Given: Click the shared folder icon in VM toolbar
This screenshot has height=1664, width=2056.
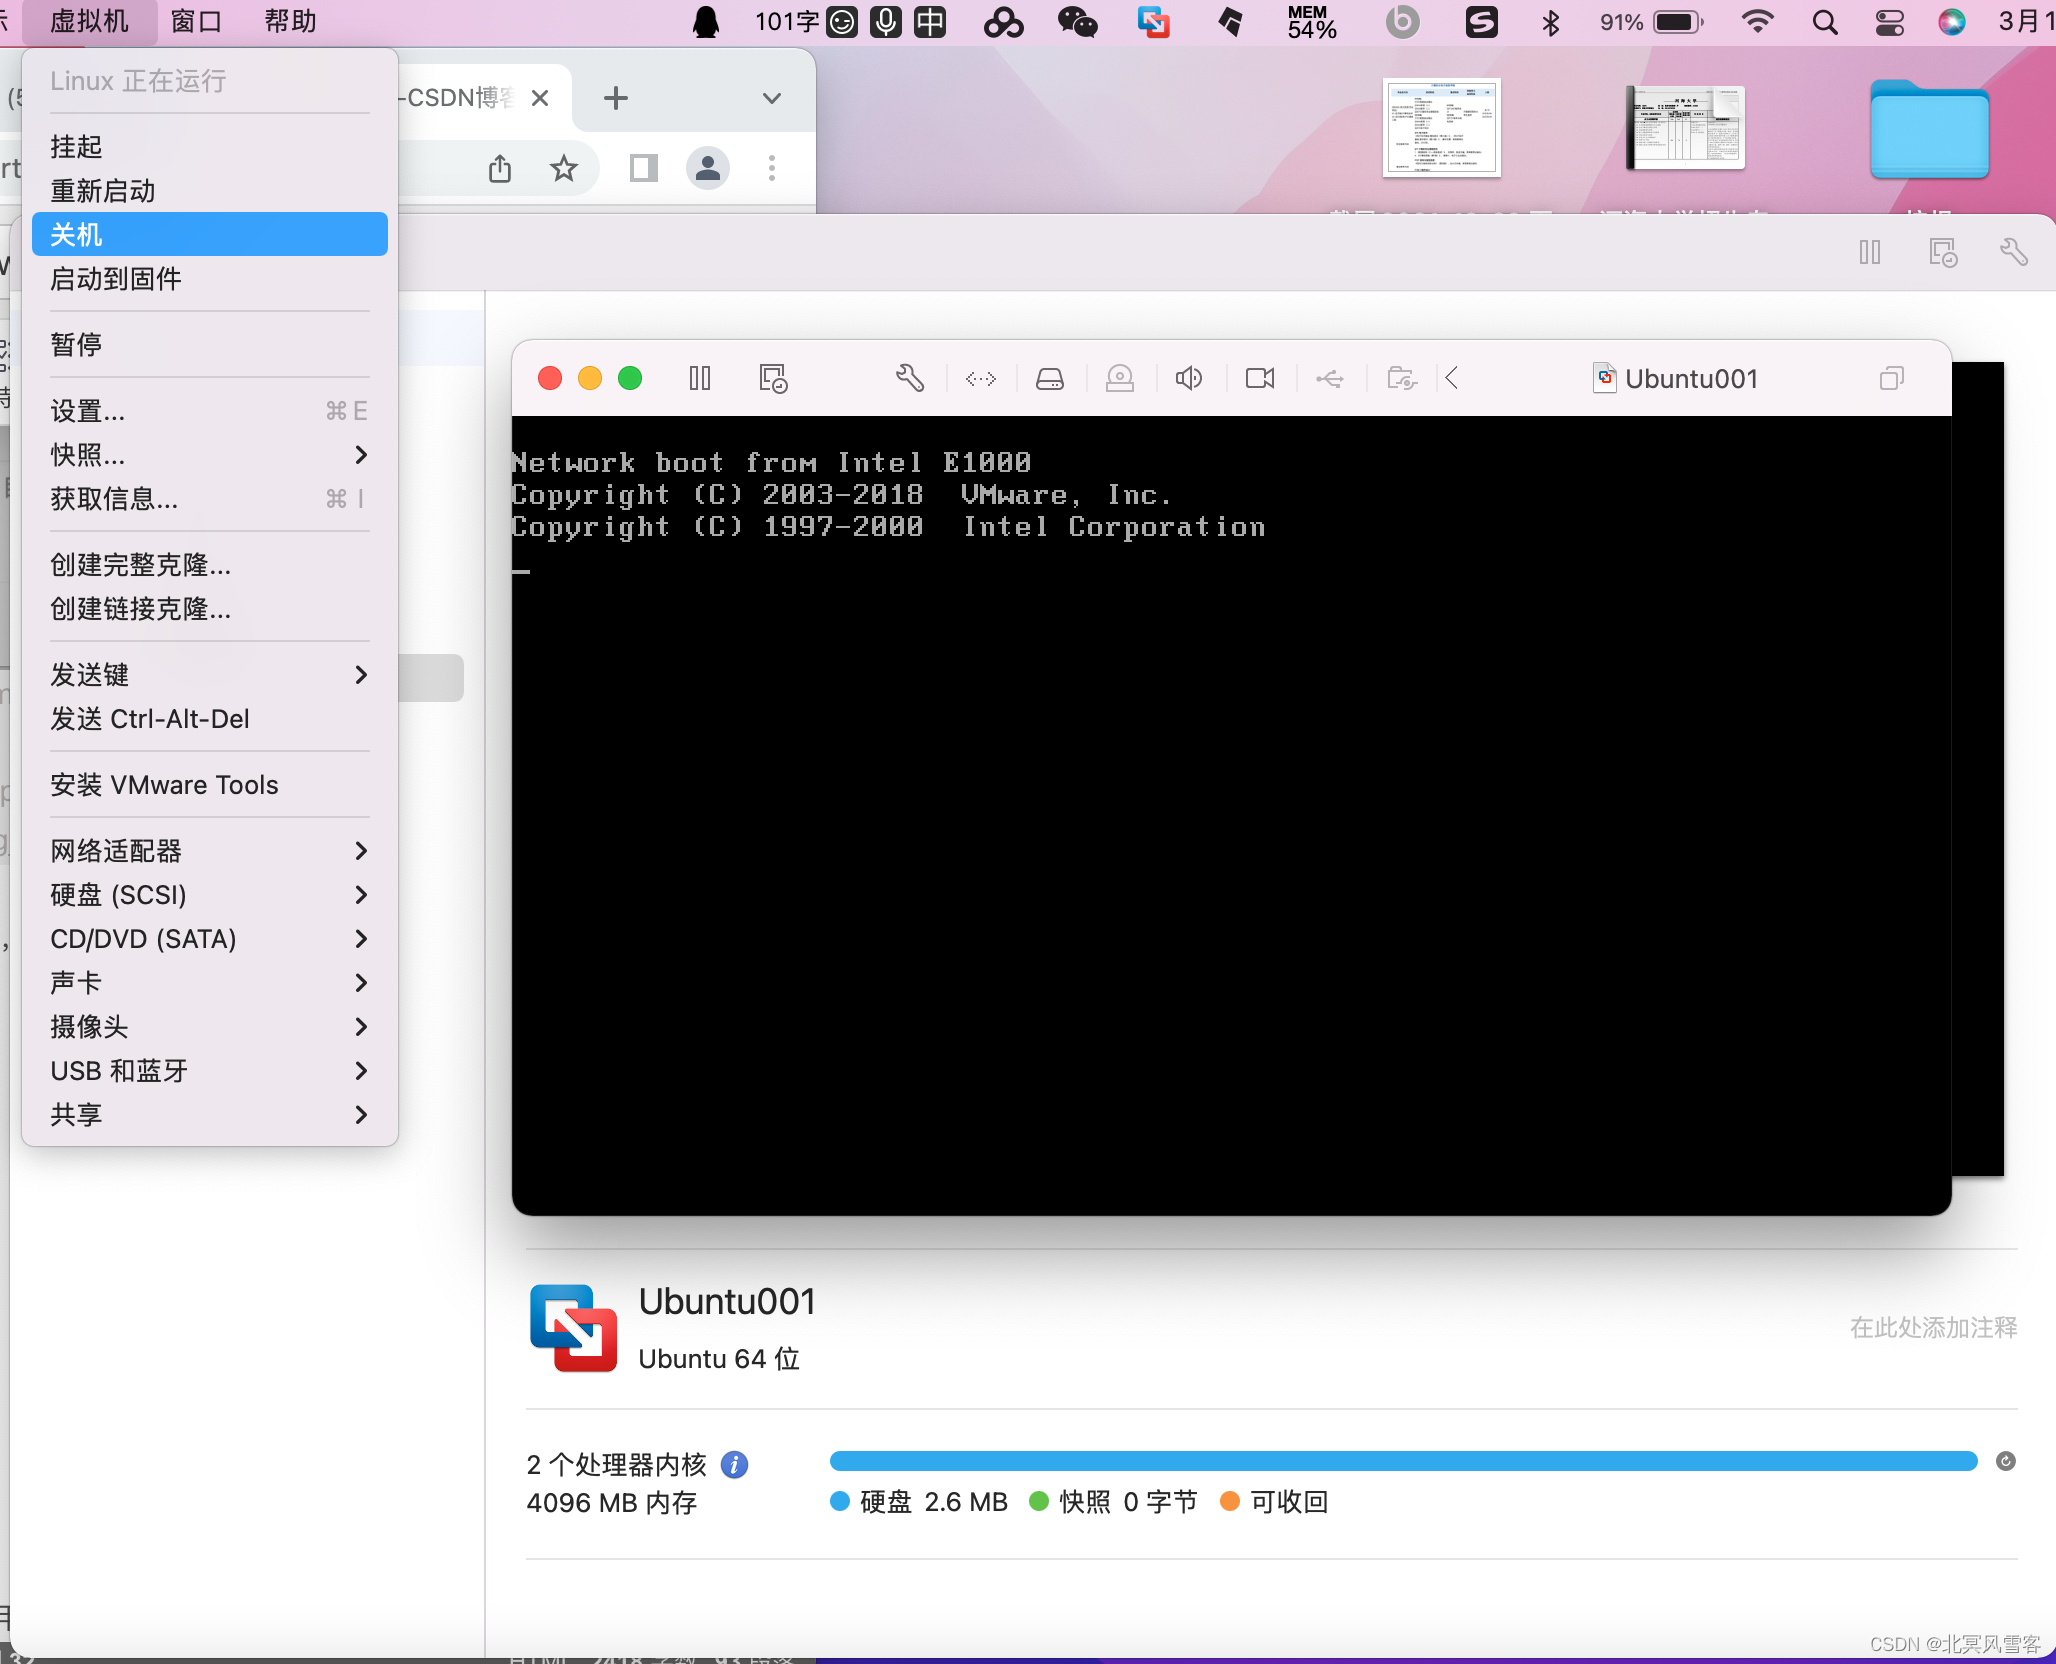Looking at the screenshot, I should click(x=1402, y=378).
